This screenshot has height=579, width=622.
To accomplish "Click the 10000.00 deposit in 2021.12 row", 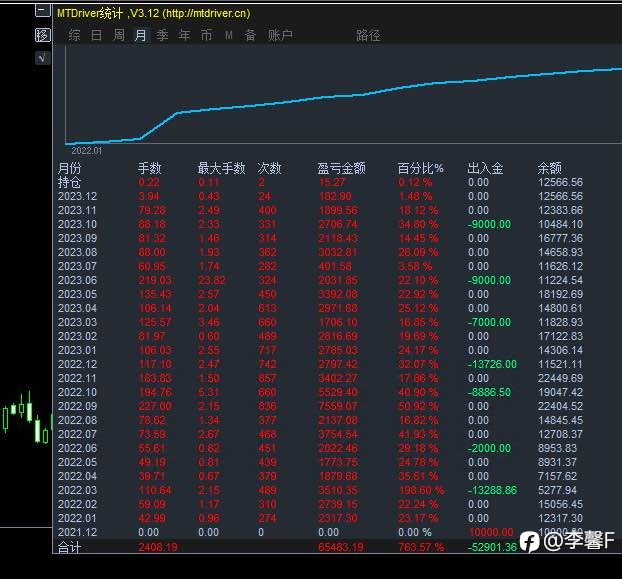I will (x=491, y=532).
